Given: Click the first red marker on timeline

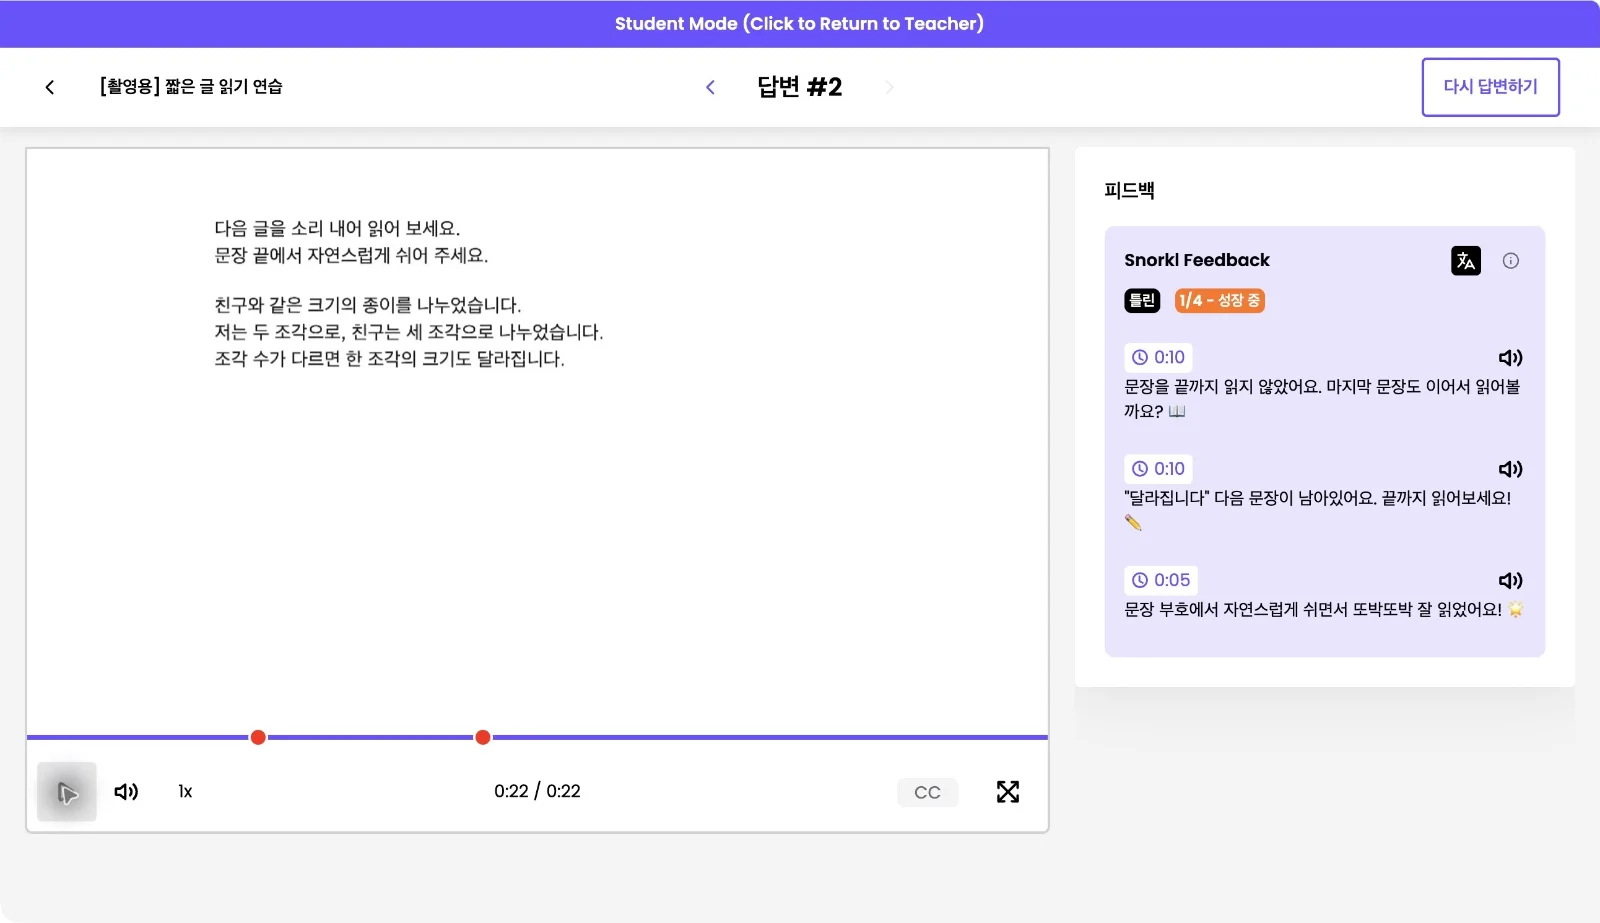Looking at the screenshot, I should (258, 738).
